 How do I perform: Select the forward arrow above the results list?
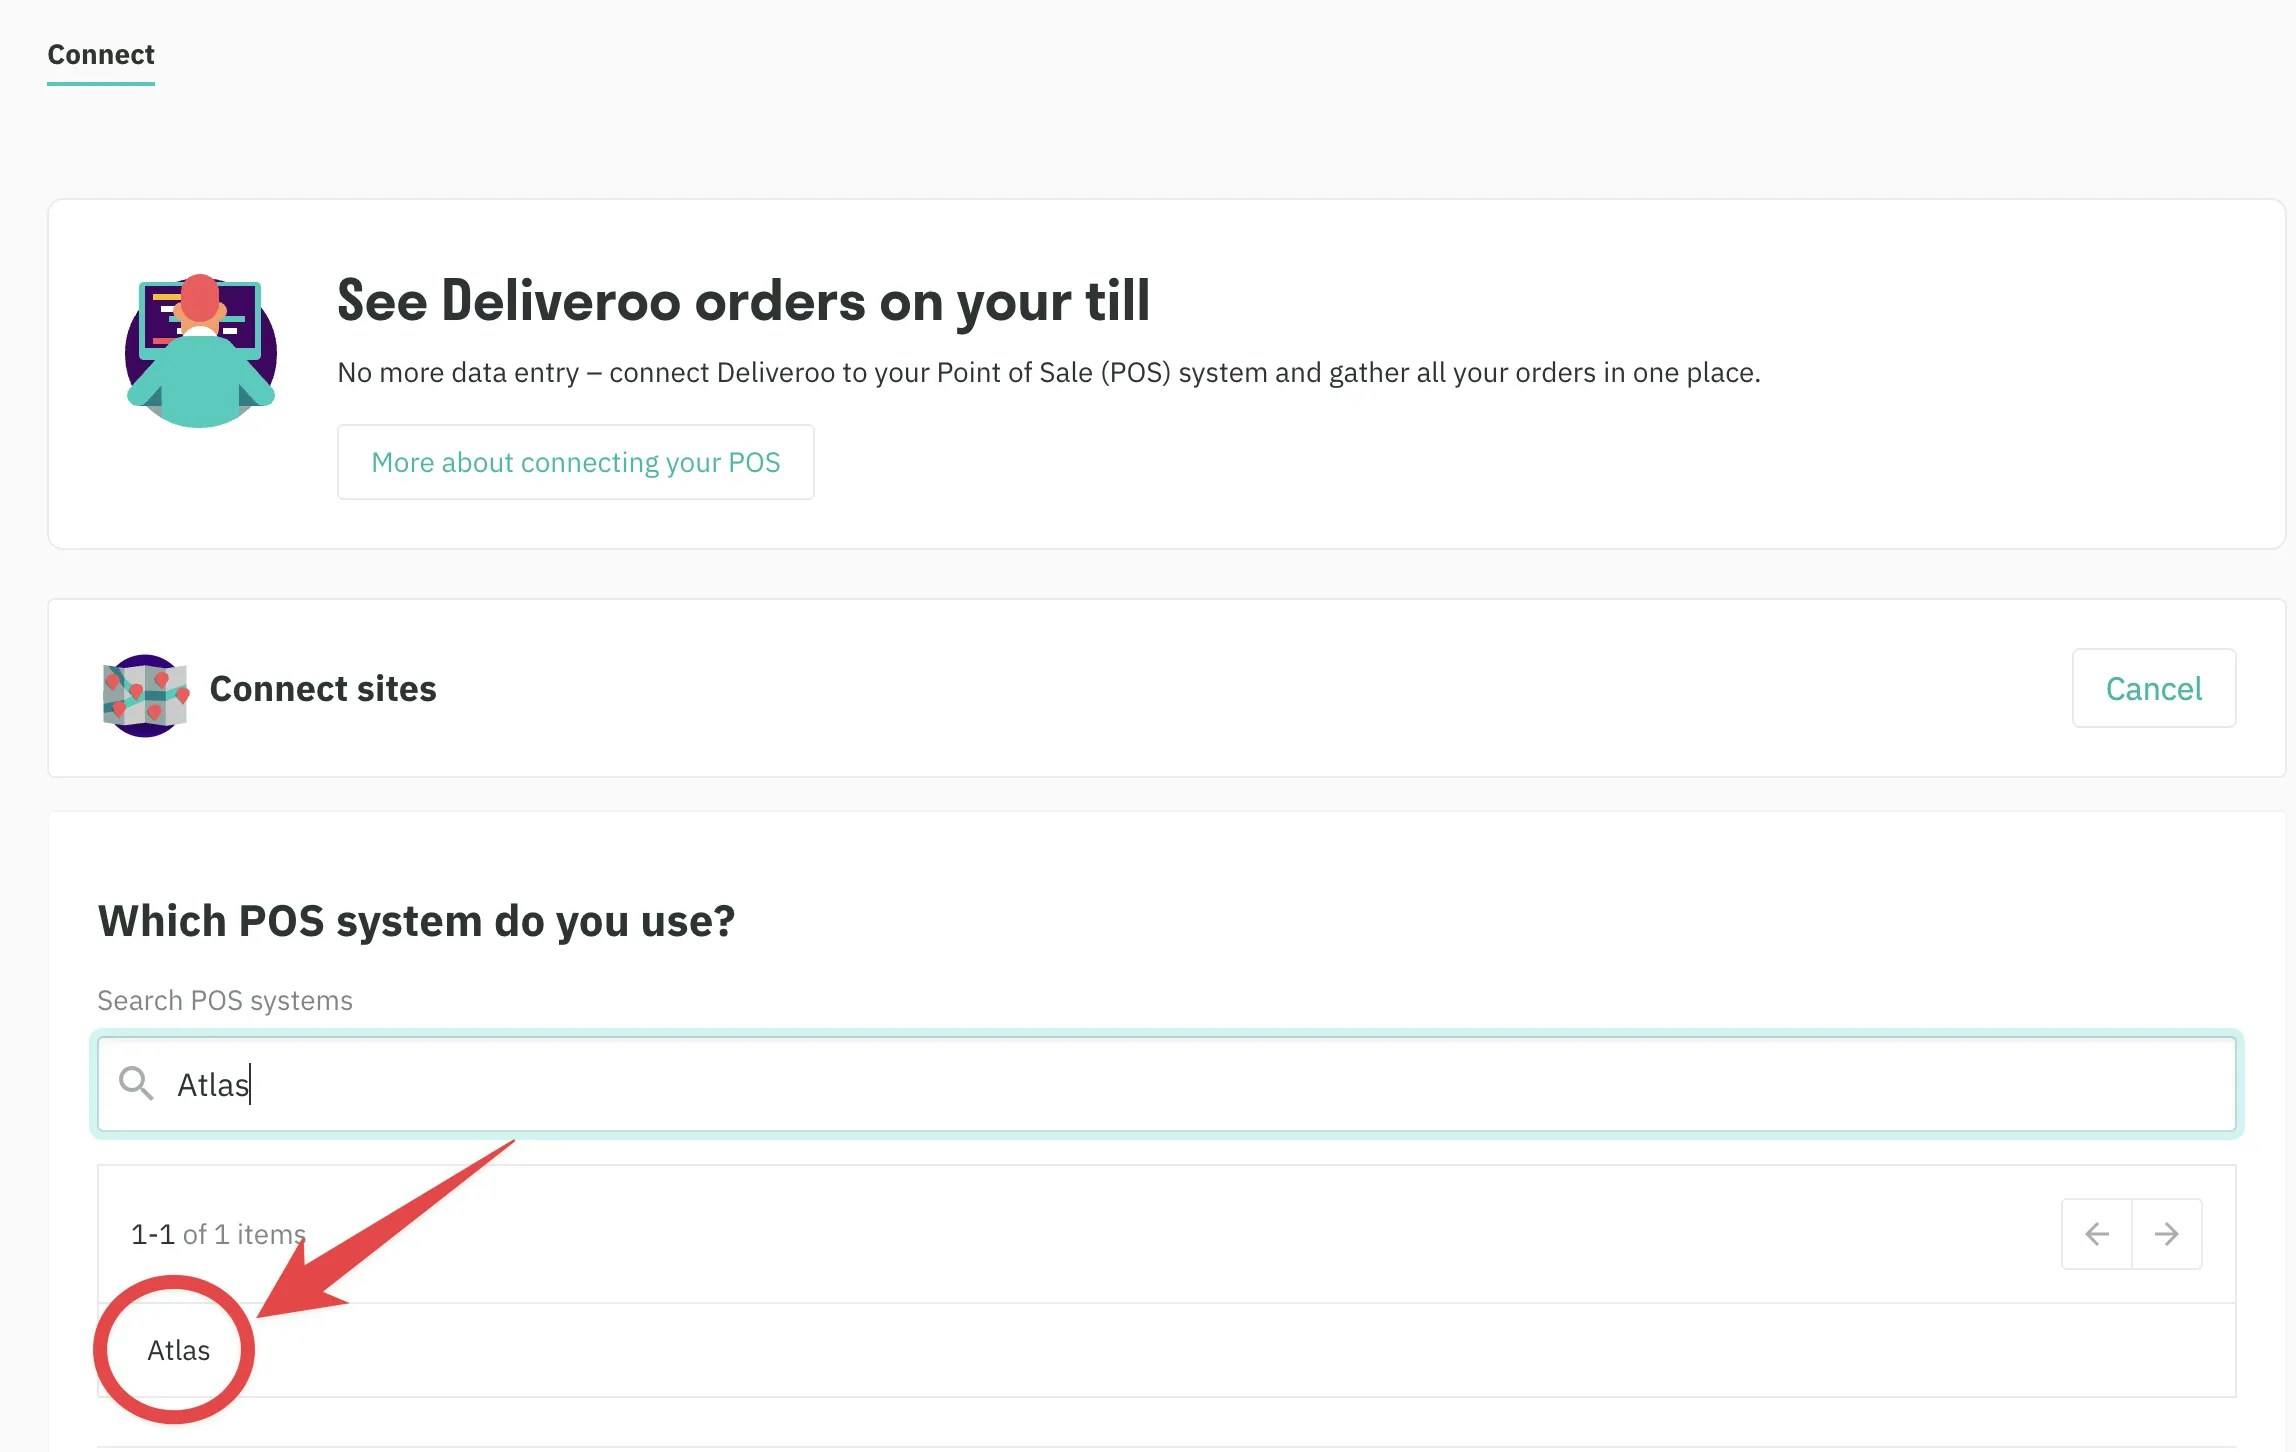[2168, 1233]
